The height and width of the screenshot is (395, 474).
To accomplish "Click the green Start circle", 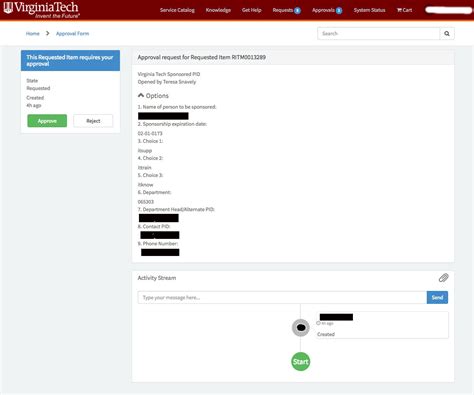I will [301, 362].
